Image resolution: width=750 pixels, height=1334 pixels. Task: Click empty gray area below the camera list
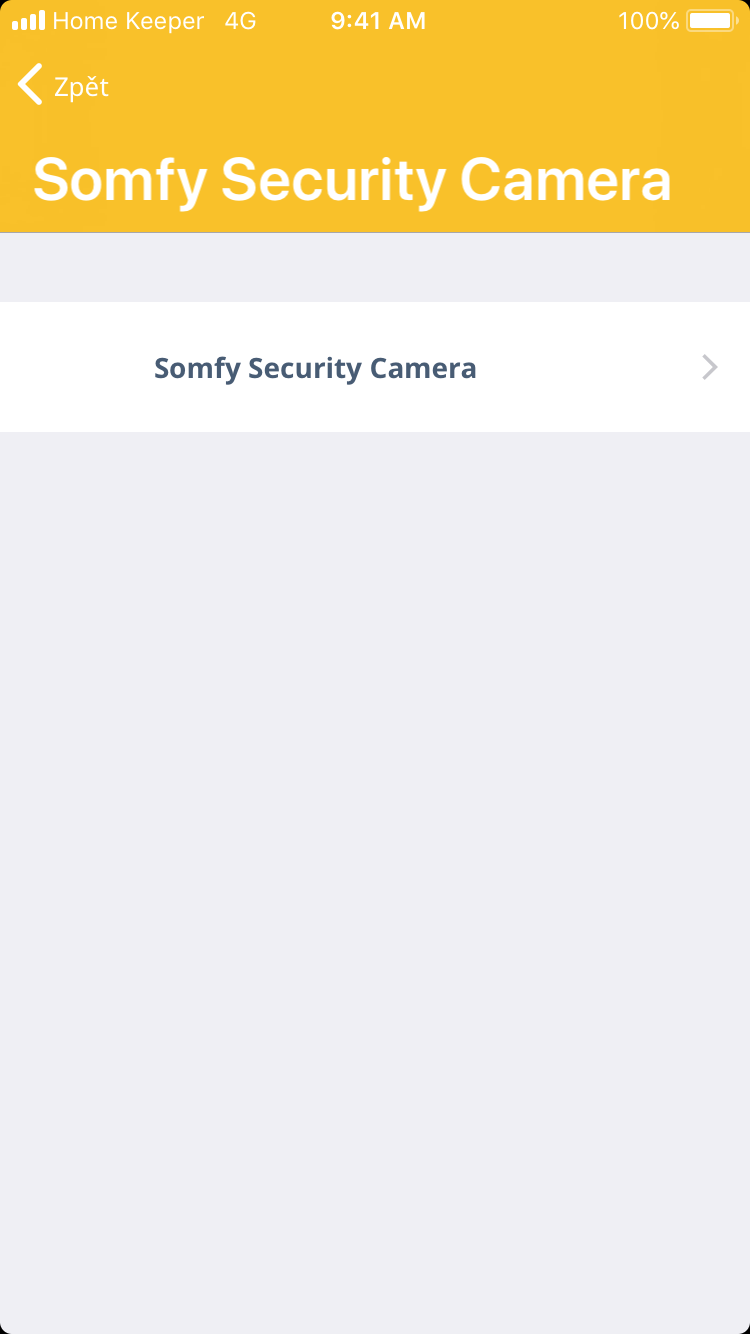(375, 850)
